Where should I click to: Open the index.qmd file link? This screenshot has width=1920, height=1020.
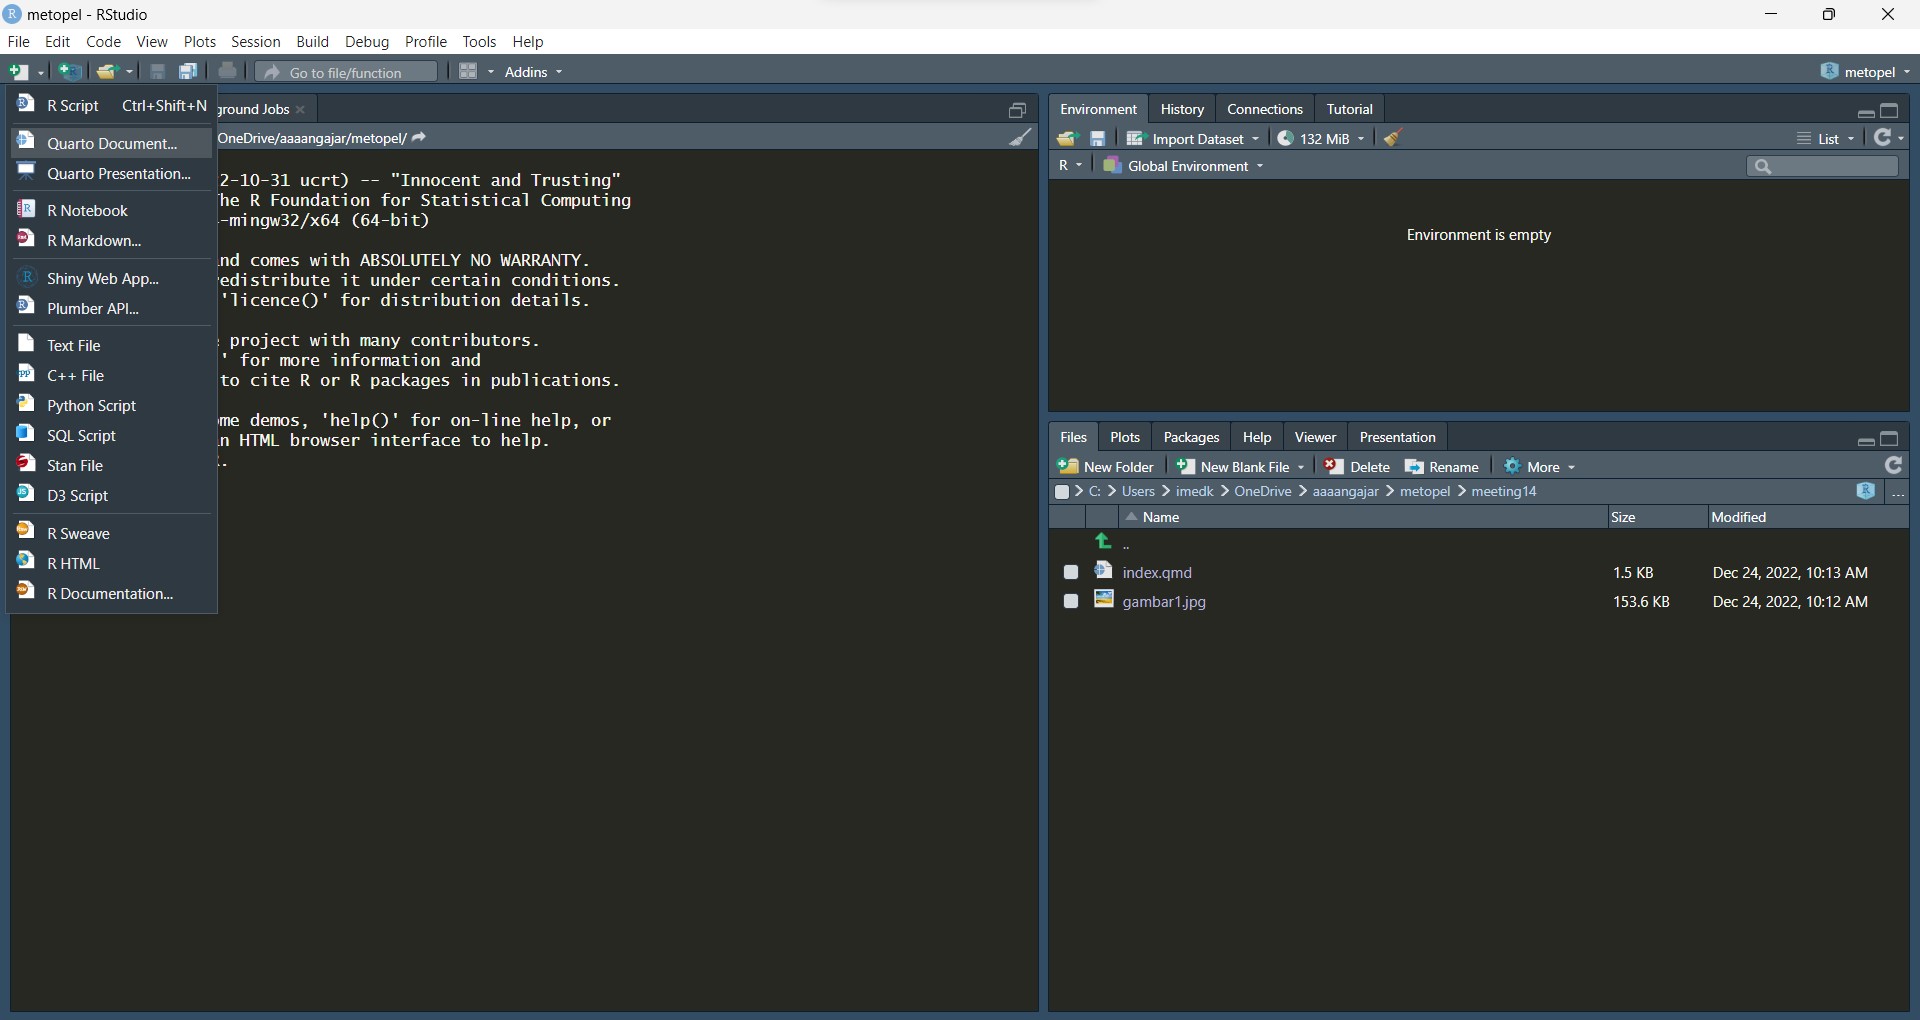click(1157, 572)
